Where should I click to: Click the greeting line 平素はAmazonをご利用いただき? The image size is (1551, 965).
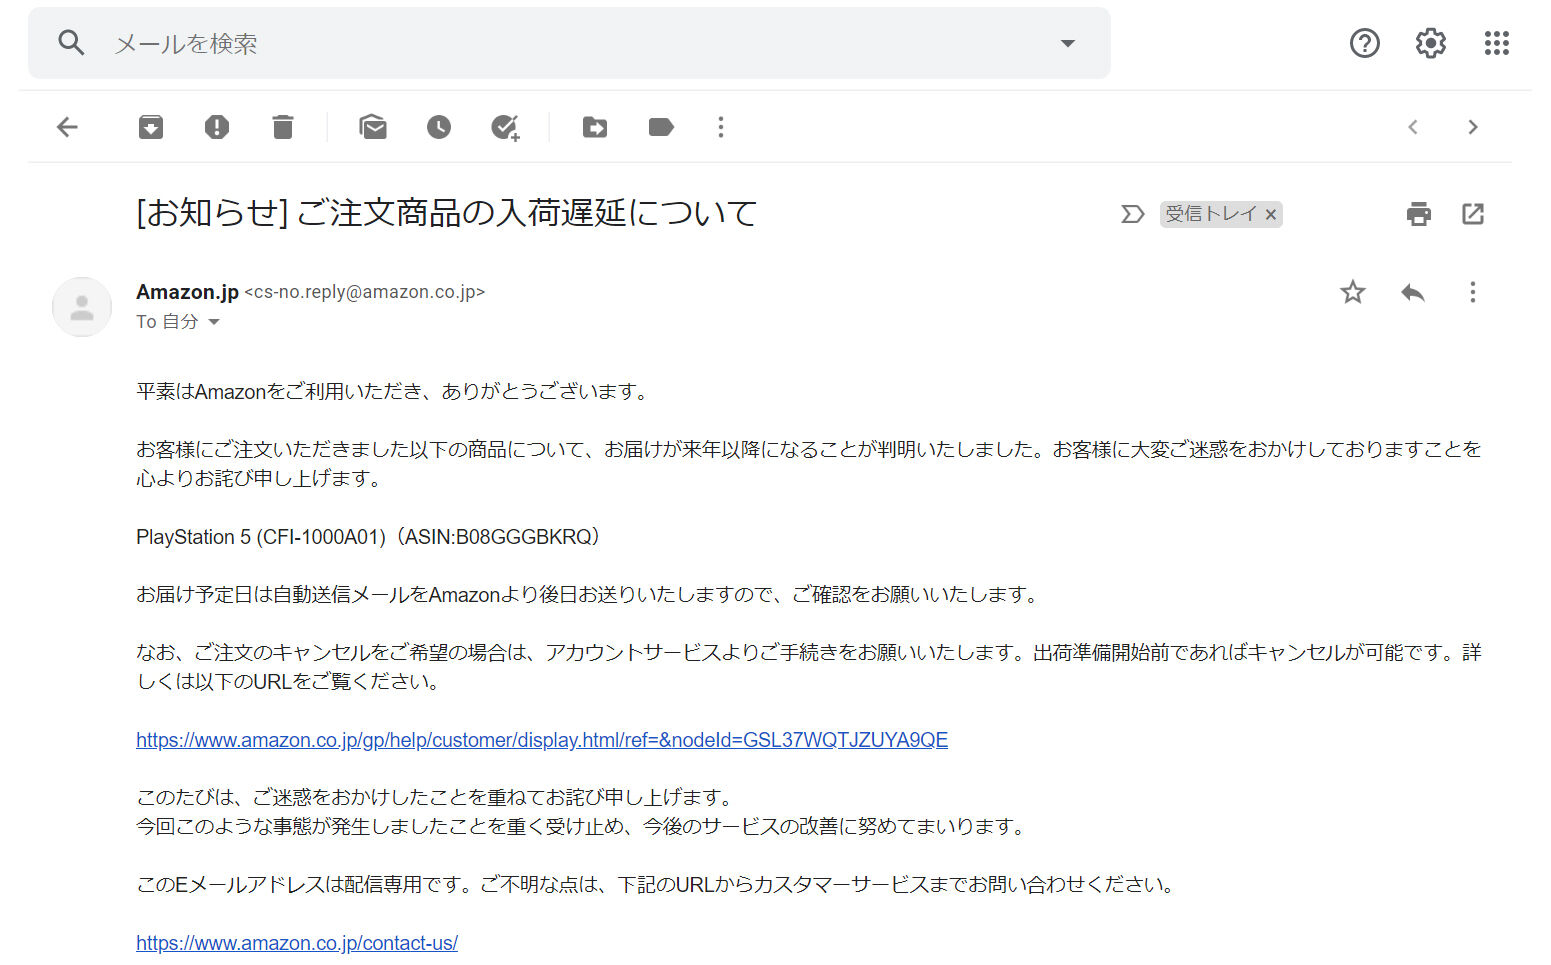[x=395, y=392]
